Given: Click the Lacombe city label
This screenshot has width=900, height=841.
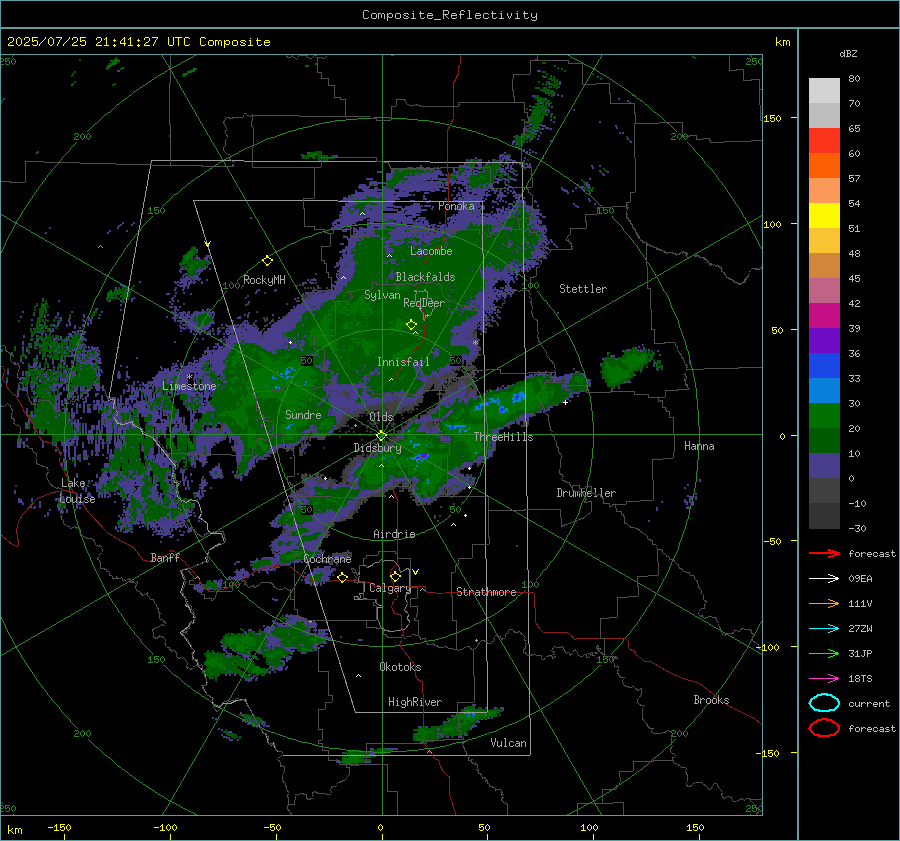Looking at the screenshot, I should point(431,251).
